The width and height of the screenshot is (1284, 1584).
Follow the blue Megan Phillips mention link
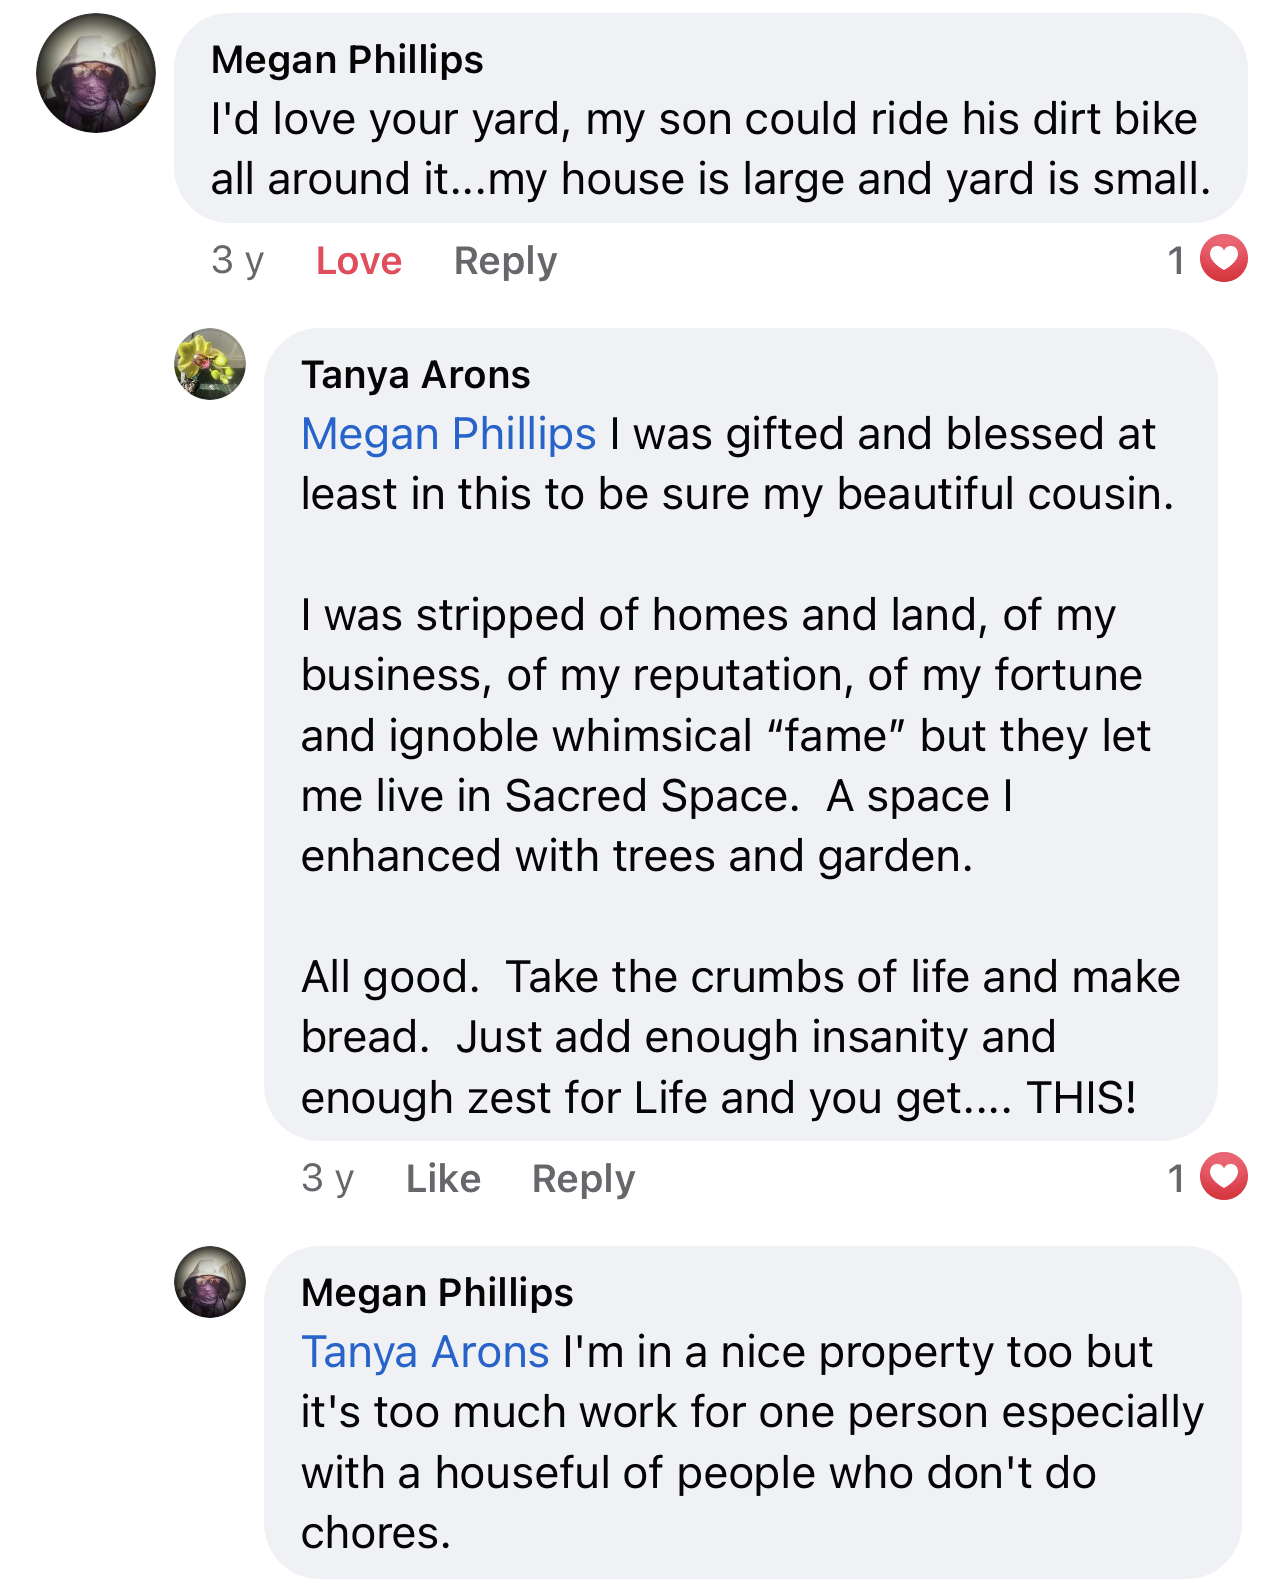(449, 434)
